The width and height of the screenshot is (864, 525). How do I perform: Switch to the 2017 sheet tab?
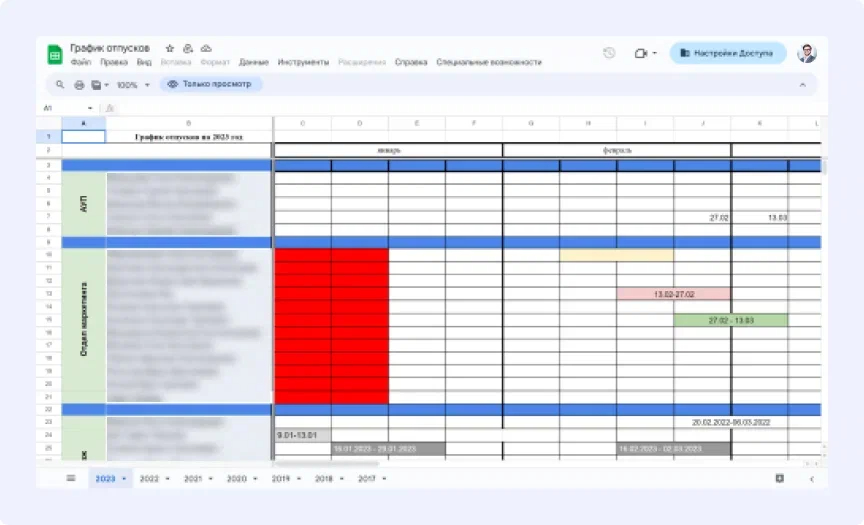[367, 479]
